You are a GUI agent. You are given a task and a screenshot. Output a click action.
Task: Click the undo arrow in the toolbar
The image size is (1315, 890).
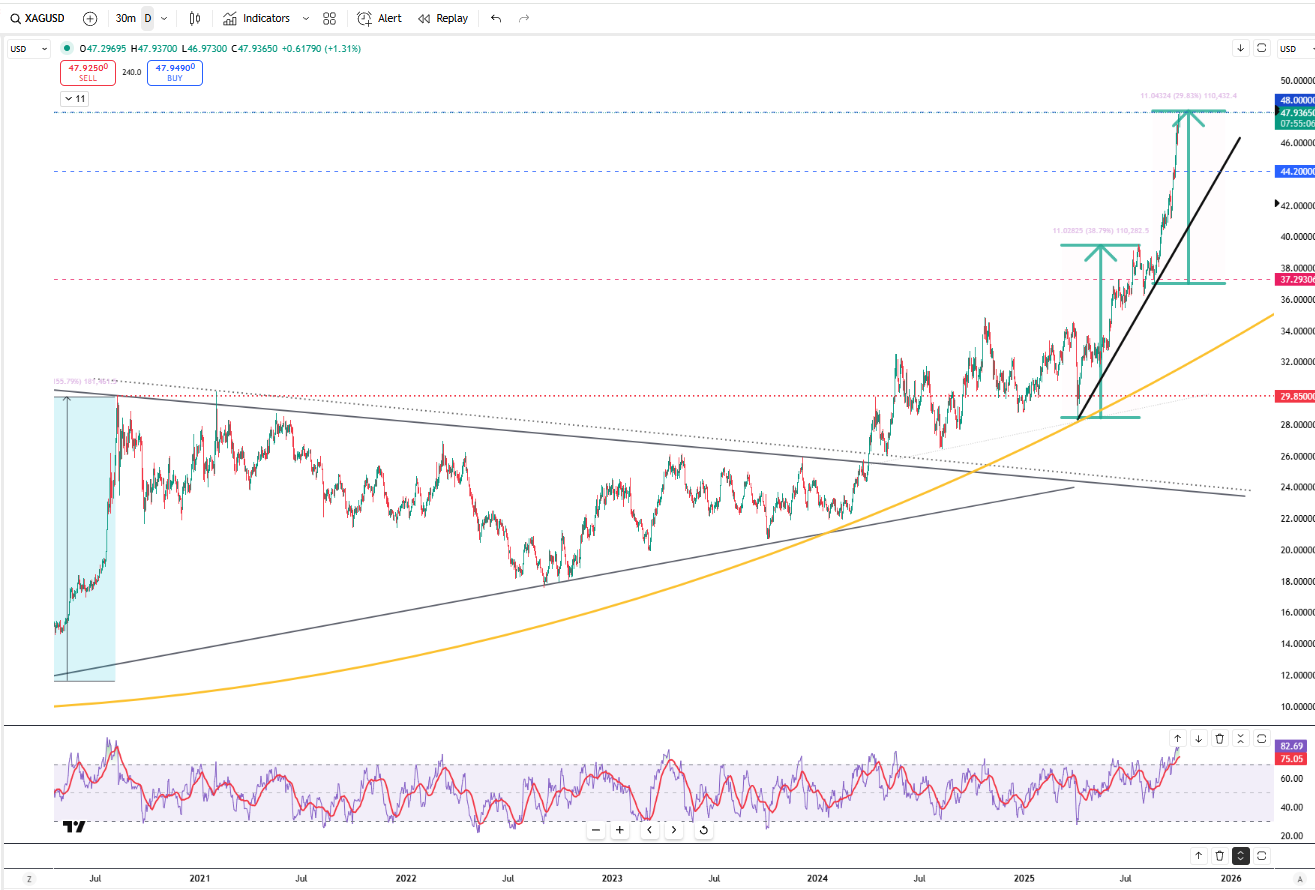496,18
